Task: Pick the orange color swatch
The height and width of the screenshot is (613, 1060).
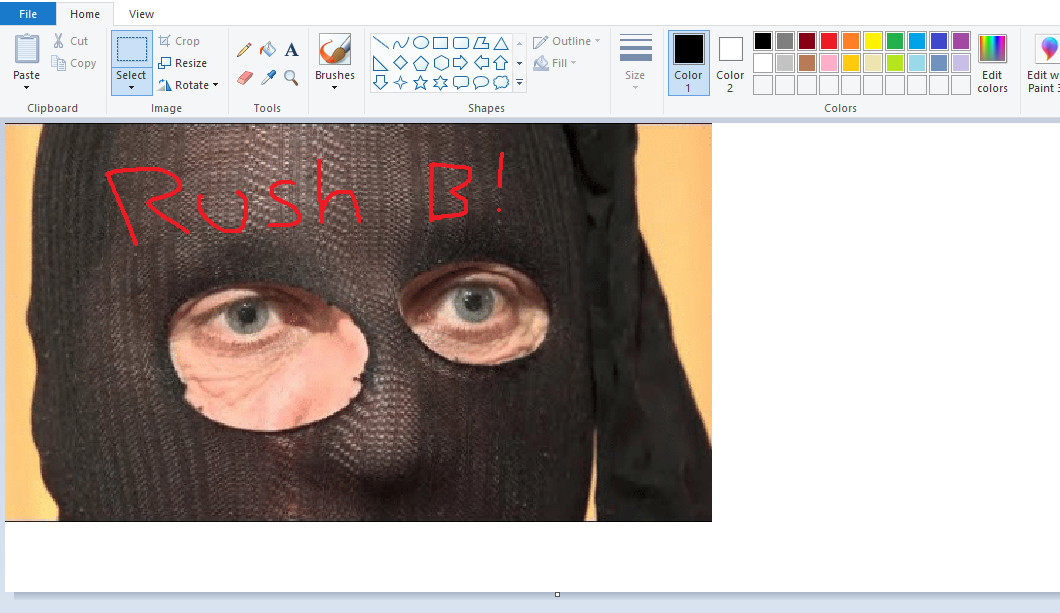Action: pyautogui.click(x=850, y=41)
